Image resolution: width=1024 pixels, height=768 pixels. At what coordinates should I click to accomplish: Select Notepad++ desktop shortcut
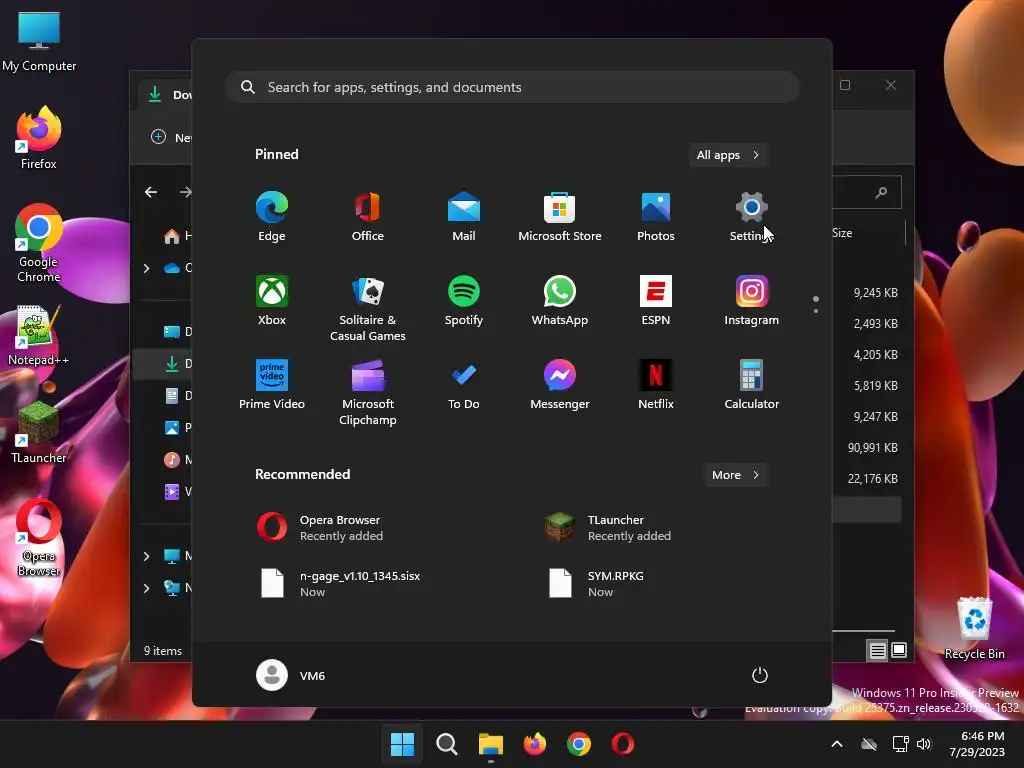click(x=39, y=336)
